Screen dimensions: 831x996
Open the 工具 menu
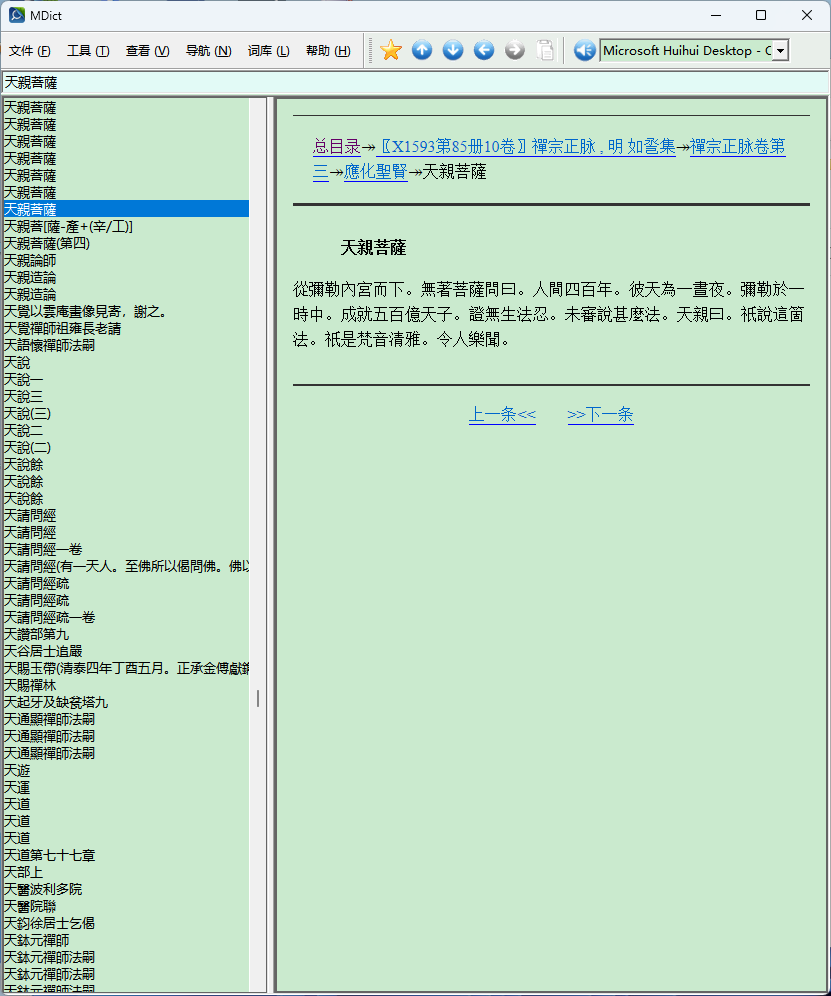pos(88,50)
